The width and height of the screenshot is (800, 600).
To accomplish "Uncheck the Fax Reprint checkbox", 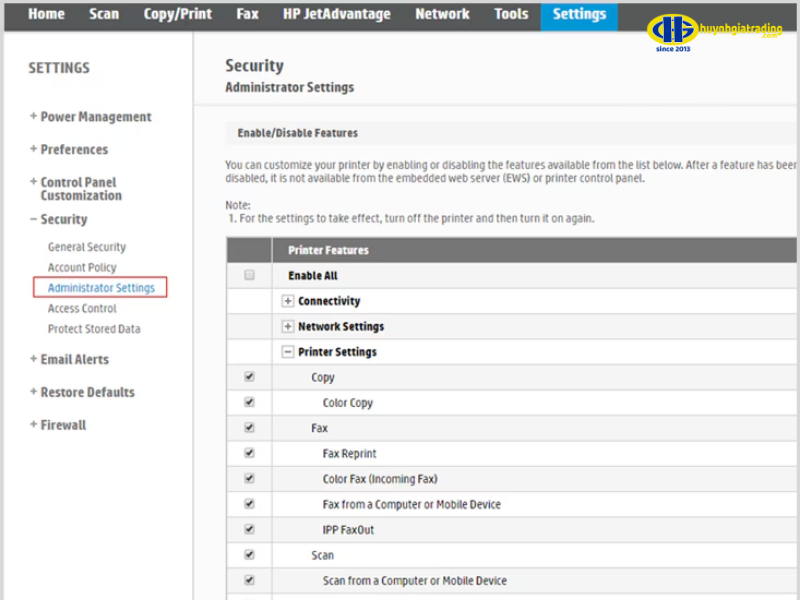I will point(249,453).
